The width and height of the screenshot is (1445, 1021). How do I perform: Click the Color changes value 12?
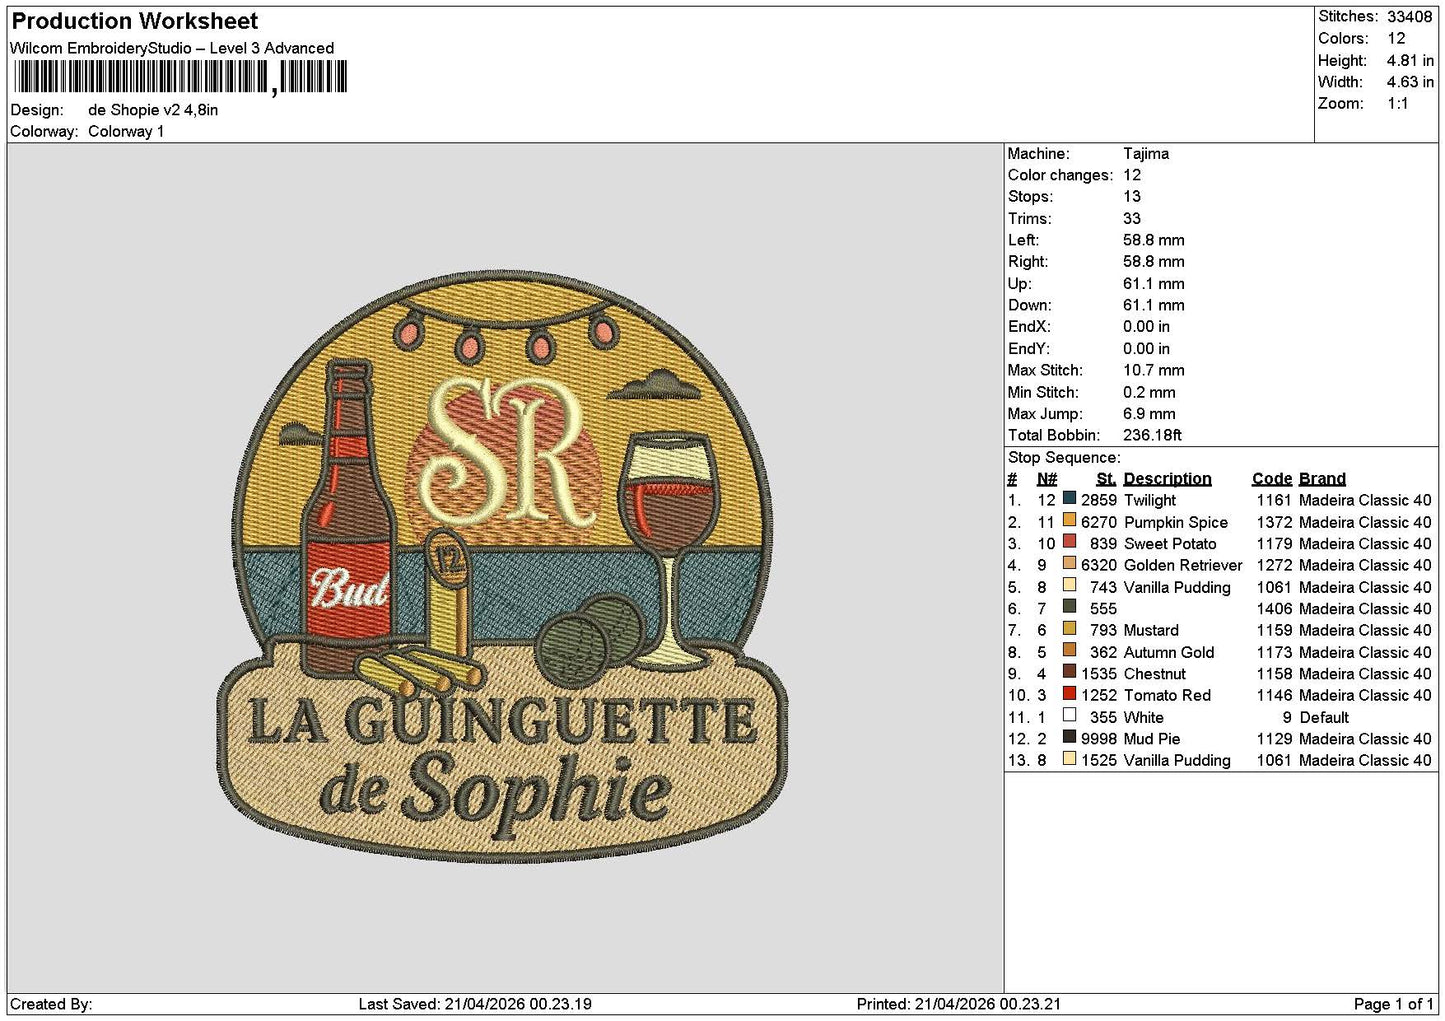click(1132, 175)
